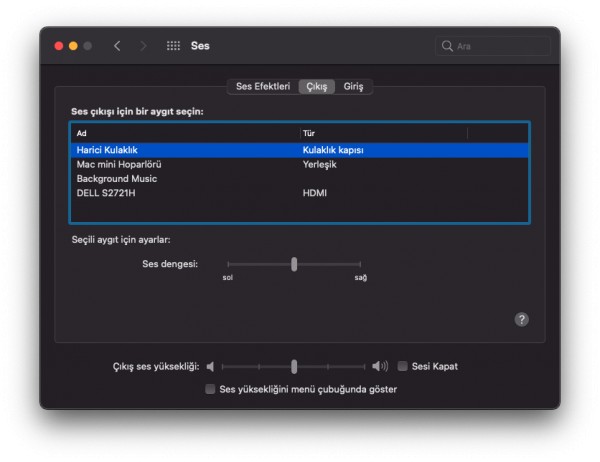
Task: Click the HDMI type cell
Action: (315, 193)
